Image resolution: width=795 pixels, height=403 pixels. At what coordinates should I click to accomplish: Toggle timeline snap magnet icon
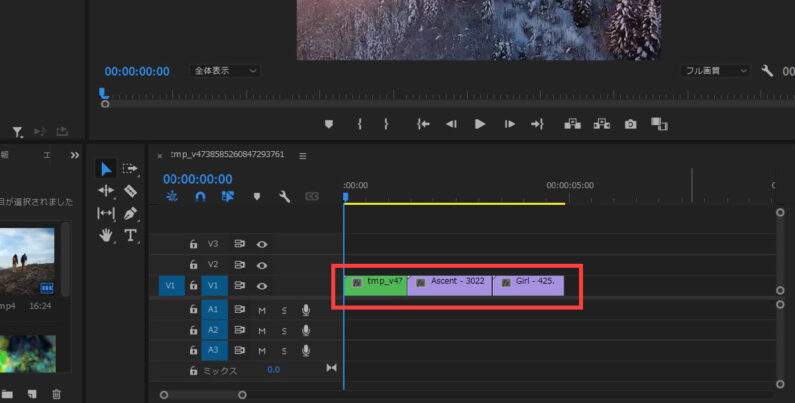click(200, 197)
